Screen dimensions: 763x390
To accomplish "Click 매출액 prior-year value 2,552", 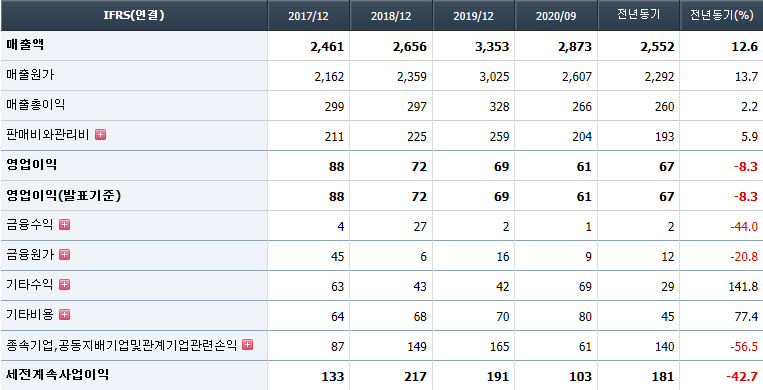I will 657,47.
